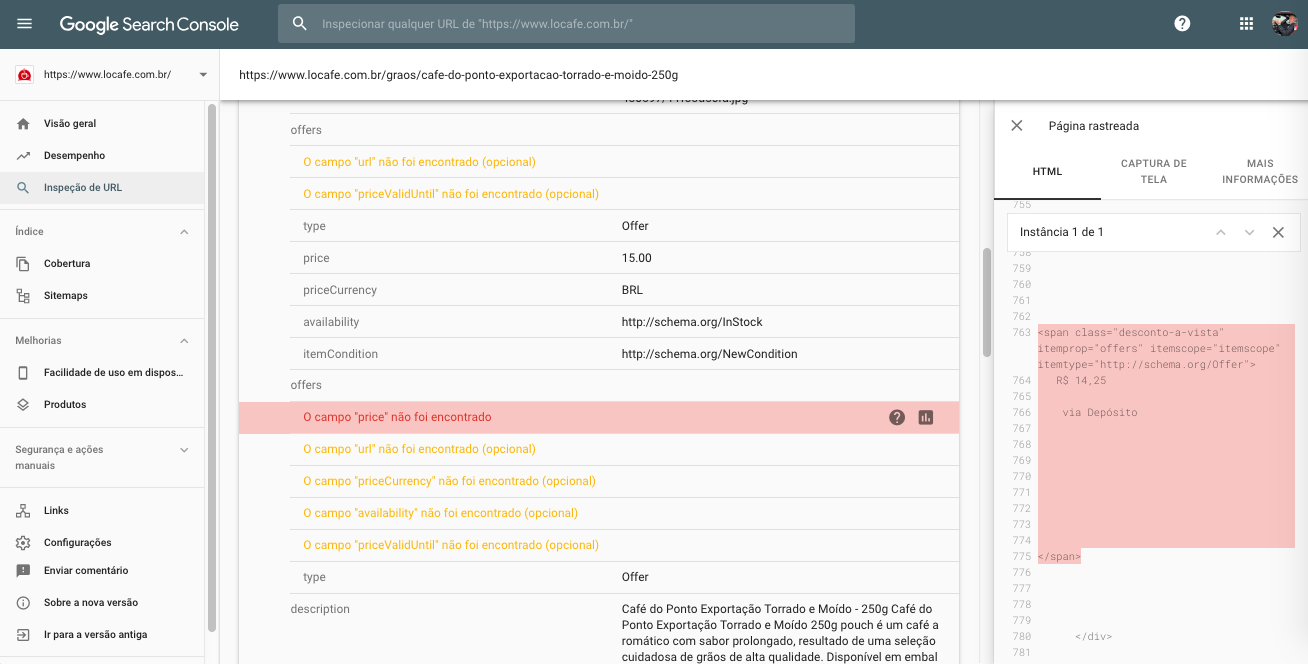Open the property selector dropdown

click(x=203, y=75)
